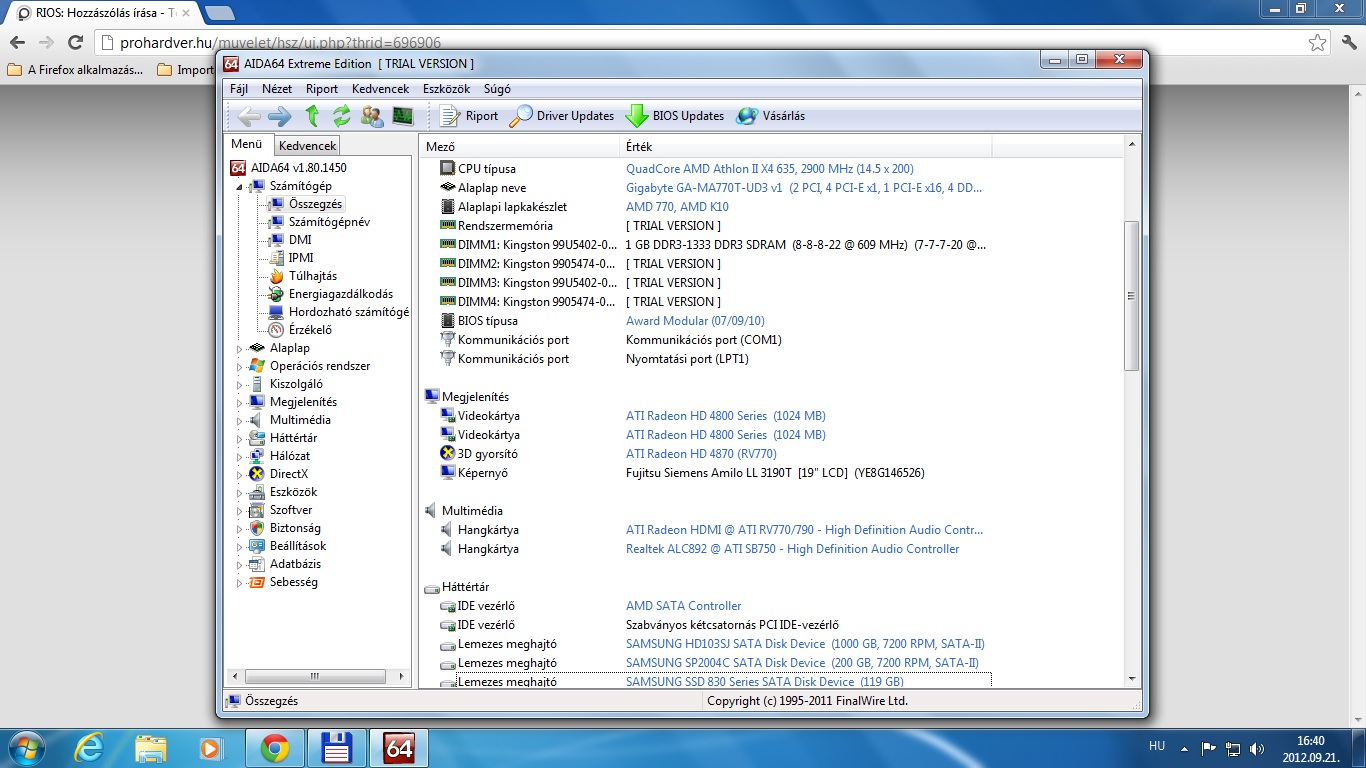Select Túlhajtás flame tree item

point(312,276)
